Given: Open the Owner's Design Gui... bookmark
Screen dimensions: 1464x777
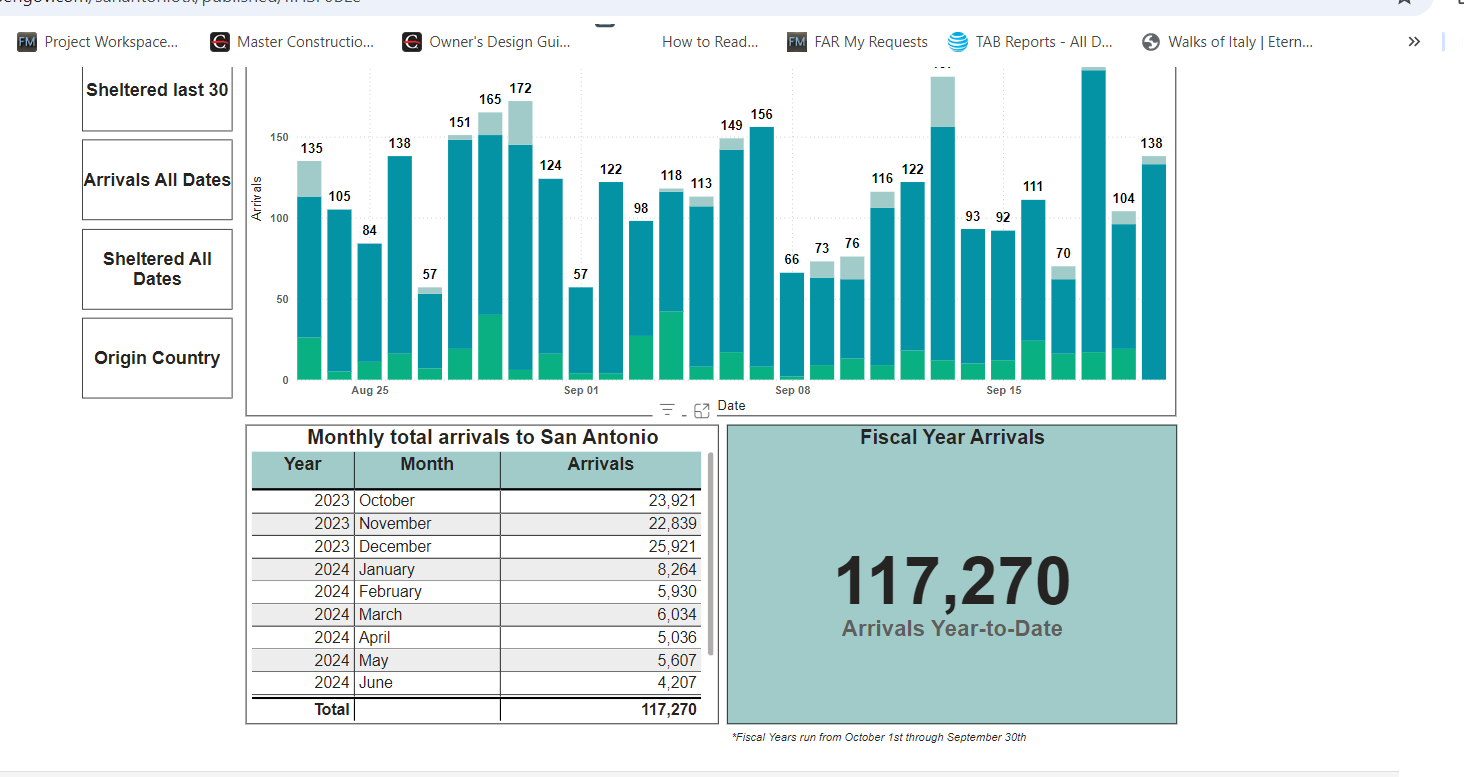Looking at the screenshot, I should pyautogui.click(x=486, y=42).
